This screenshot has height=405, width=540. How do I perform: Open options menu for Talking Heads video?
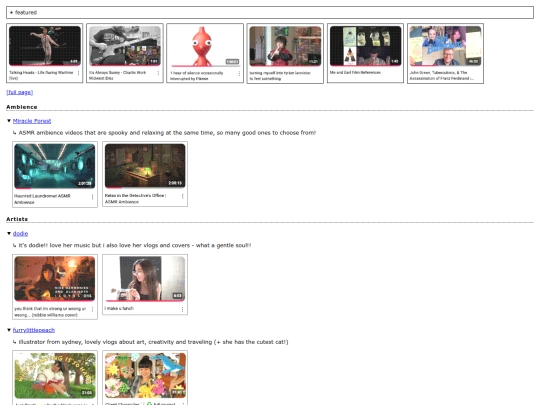79,73
